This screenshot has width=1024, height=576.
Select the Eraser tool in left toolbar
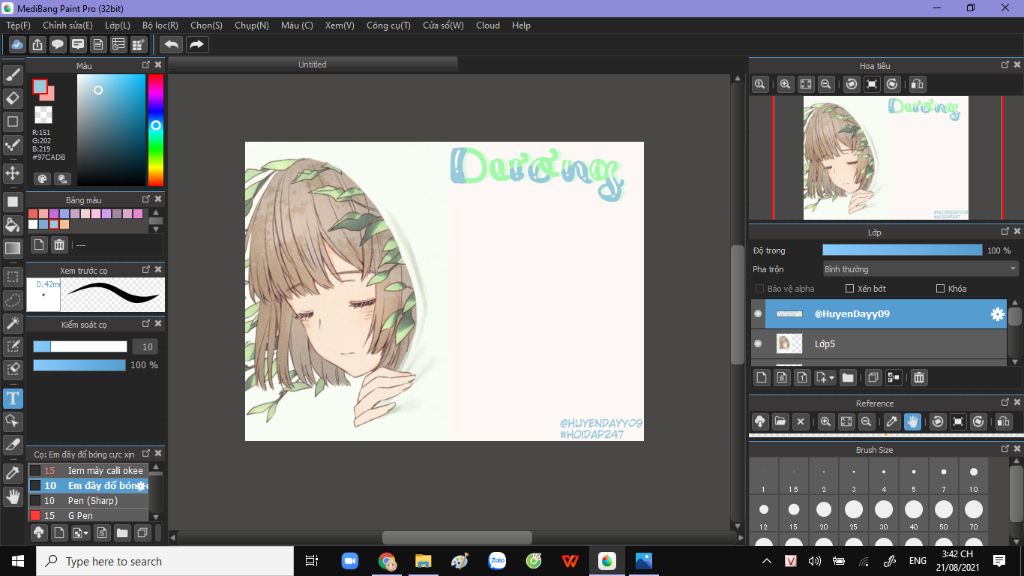coord(13,98)
